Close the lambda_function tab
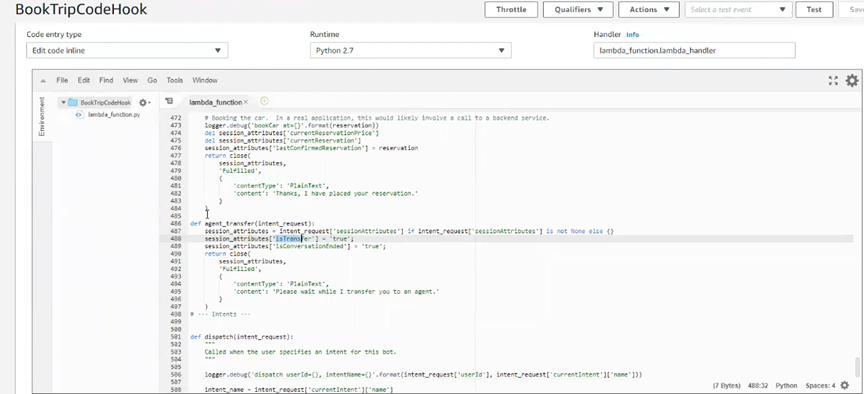The height and width of the screenshot is (394, 864). (246, 102)
